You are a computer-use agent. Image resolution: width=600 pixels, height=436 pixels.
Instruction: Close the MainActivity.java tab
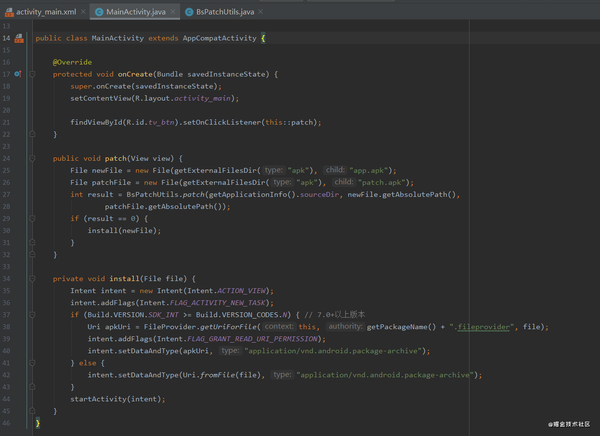pos(174,11)
